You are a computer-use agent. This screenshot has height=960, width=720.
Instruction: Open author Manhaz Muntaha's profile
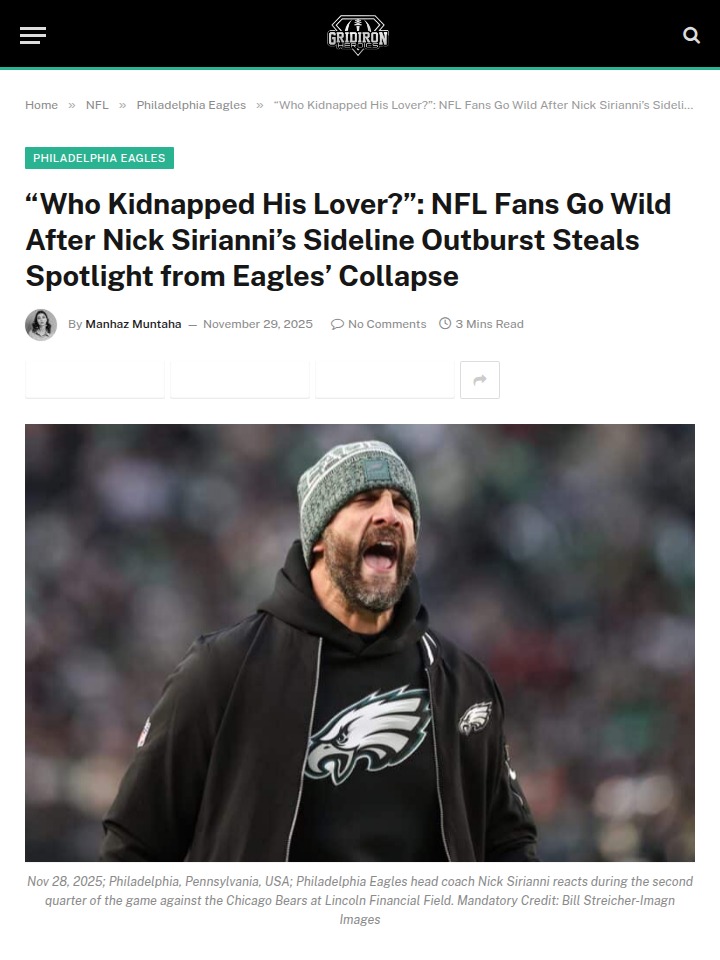133,324
